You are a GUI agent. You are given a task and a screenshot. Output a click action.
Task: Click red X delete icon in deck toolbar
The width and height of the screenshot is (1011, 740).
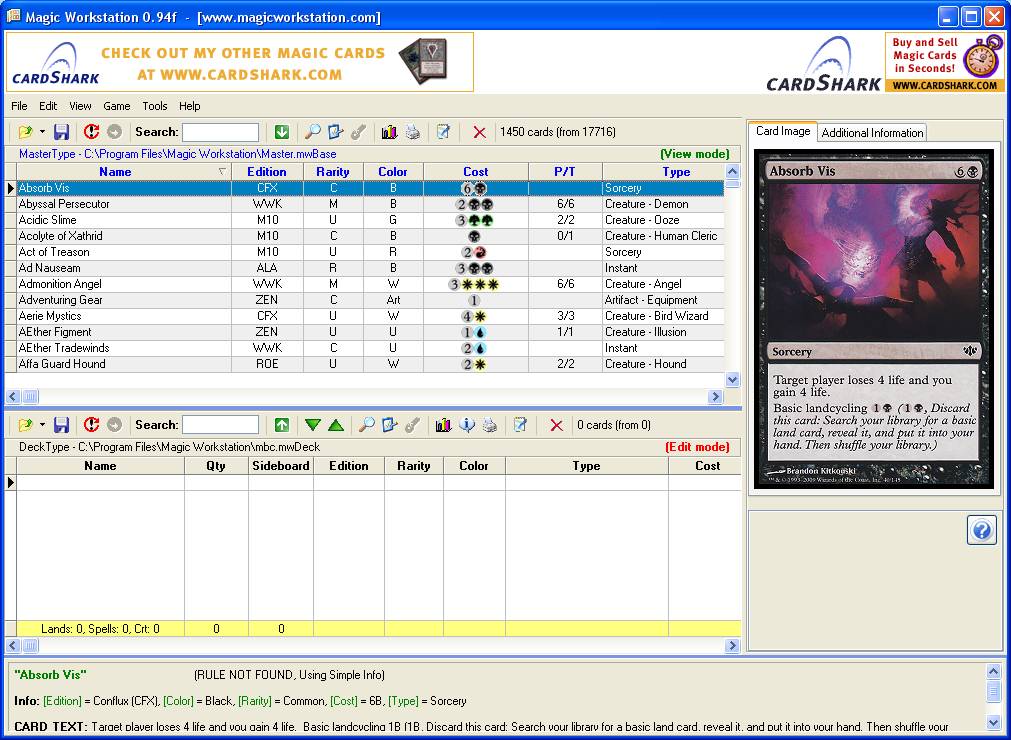(556, 425)
